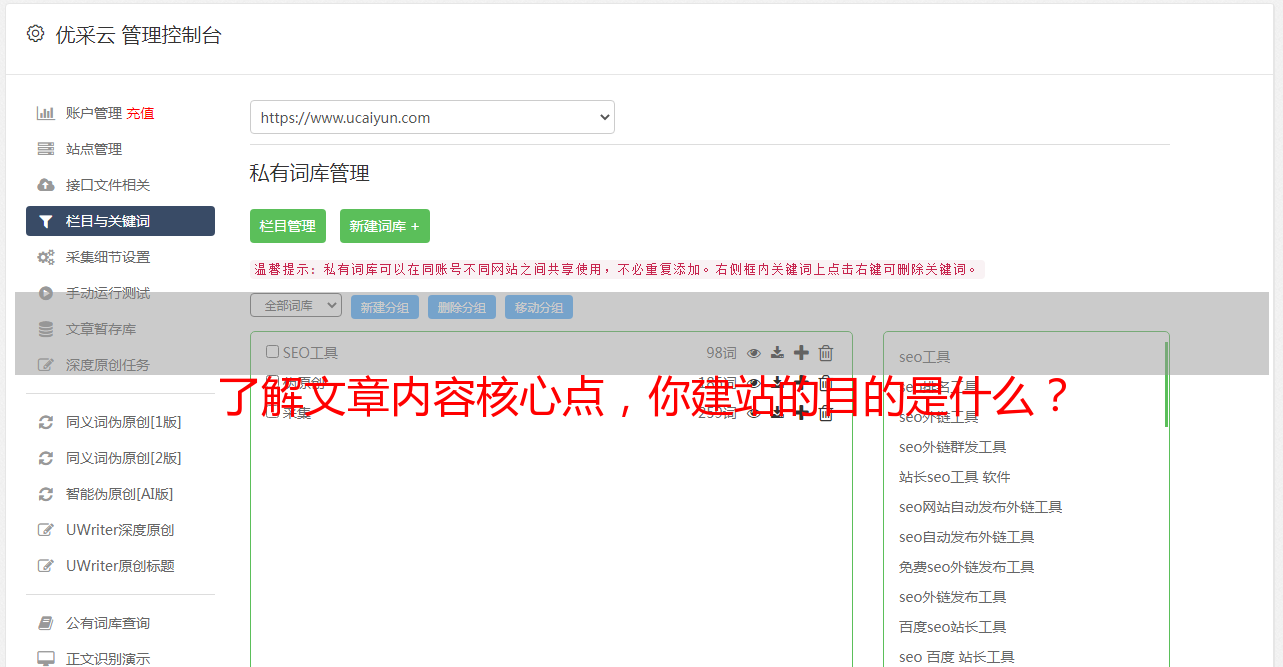Click the gear icon beside 优采云 管理控制台

(35, 34)
